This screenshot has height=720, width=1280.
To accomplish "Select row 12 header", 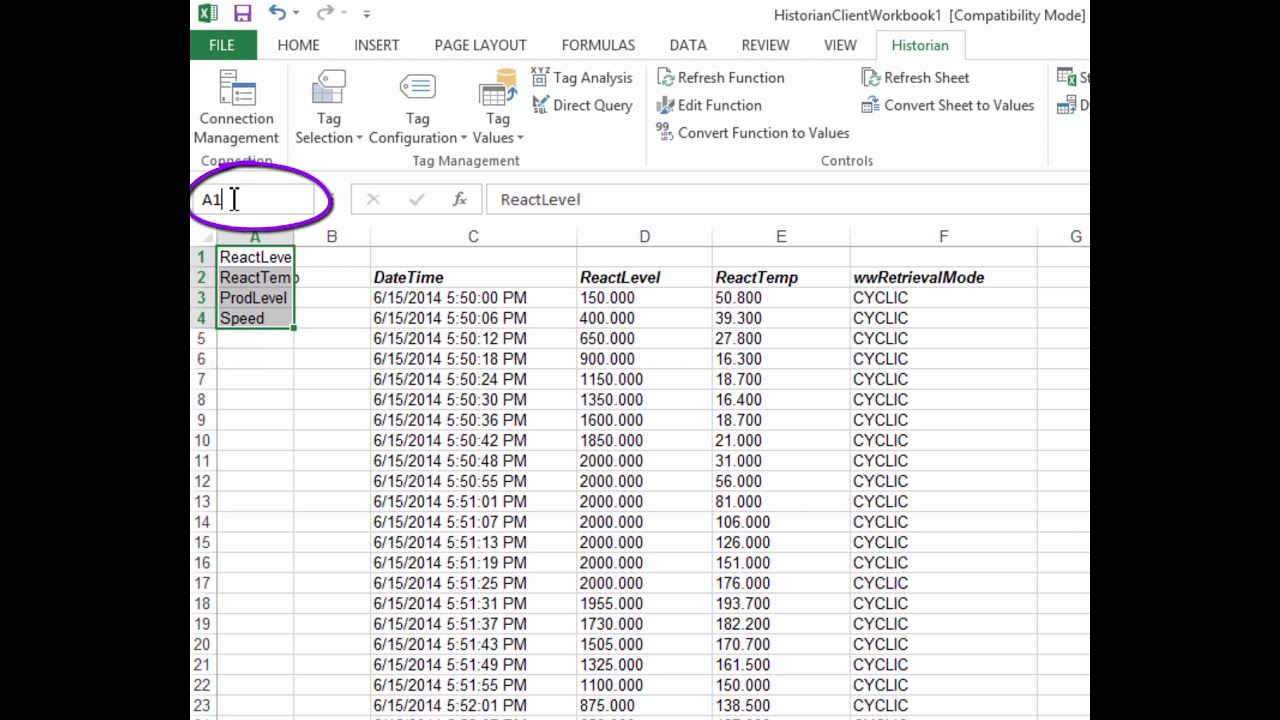I will pos(203,481).
